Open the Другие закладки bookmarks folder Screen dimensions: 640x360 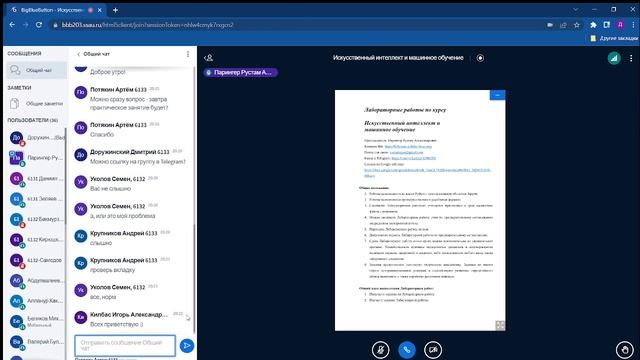[x=614, y=38]
